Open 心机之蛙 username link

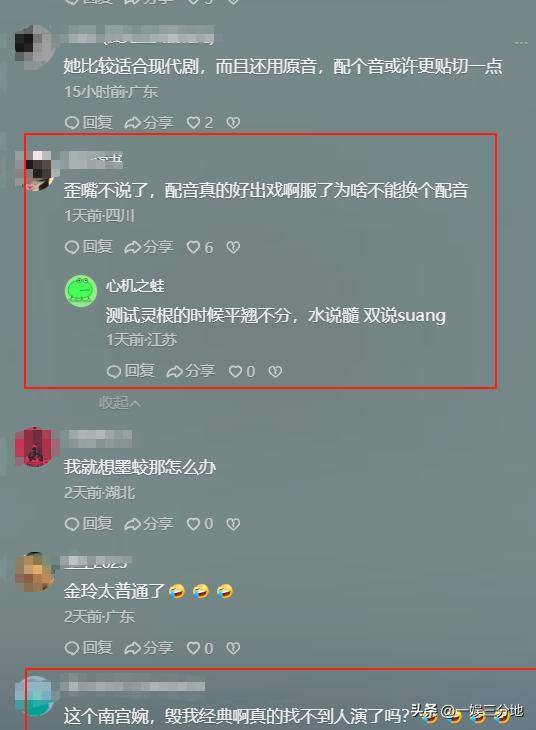[135, 285]
